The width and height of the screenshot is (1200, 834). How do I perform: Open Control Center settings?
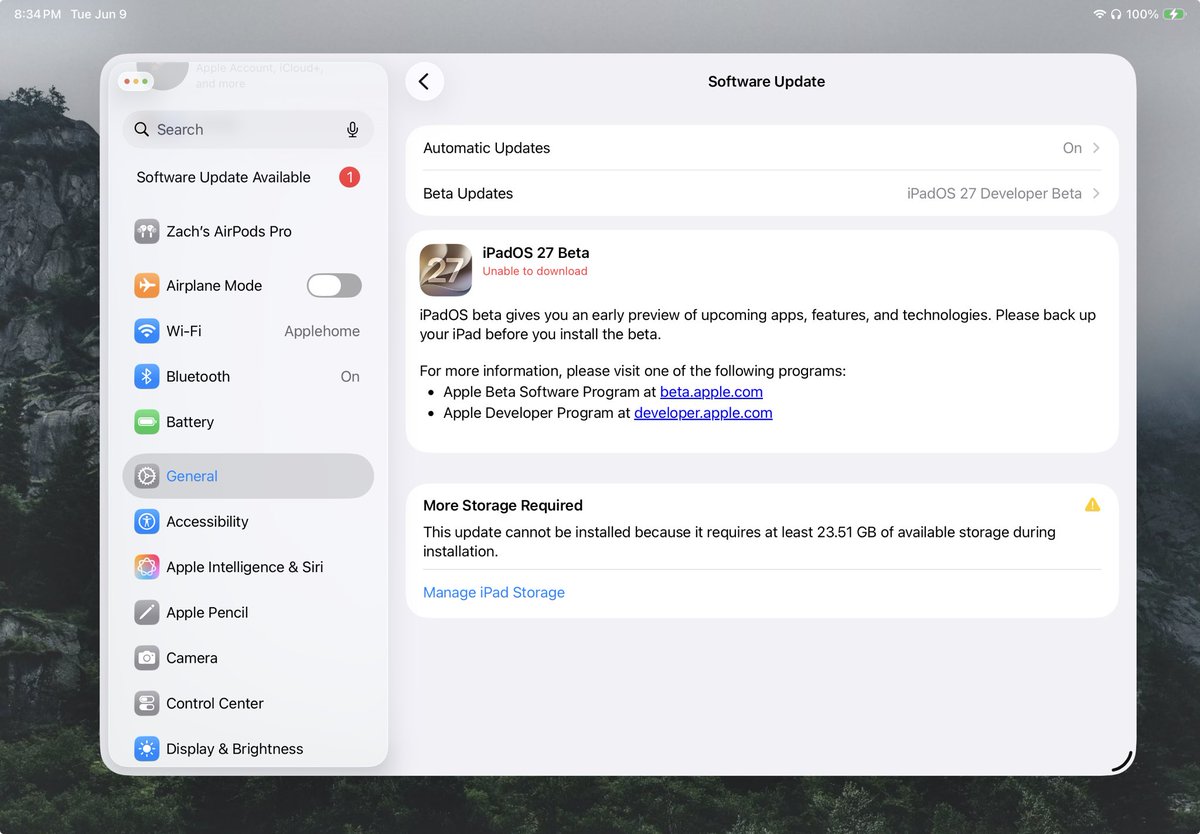tap(248, 704)
